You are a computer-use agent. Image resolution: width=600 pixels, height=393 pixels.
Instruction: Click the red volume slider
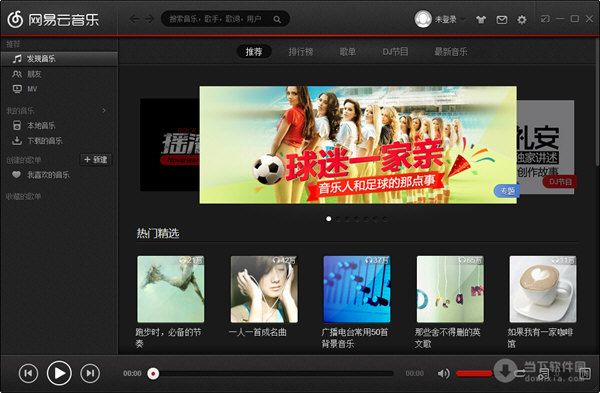[x=474, y=373]
